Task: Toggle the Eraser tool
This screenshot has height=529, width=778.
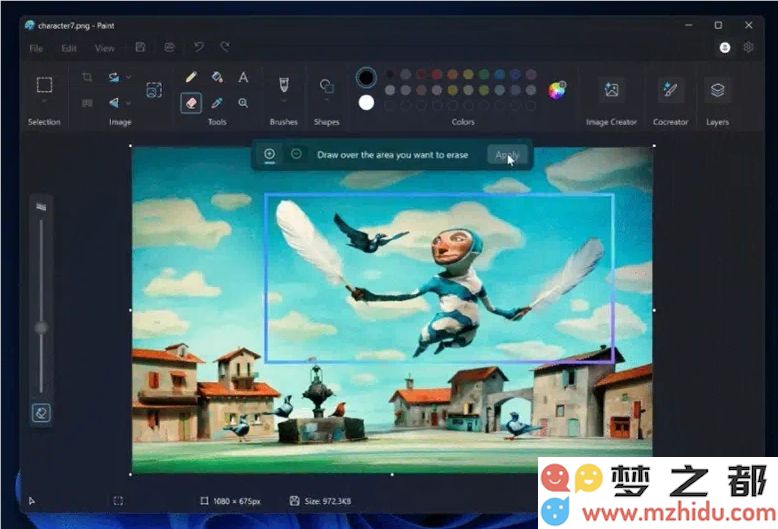Action: [x=191, y=103]
